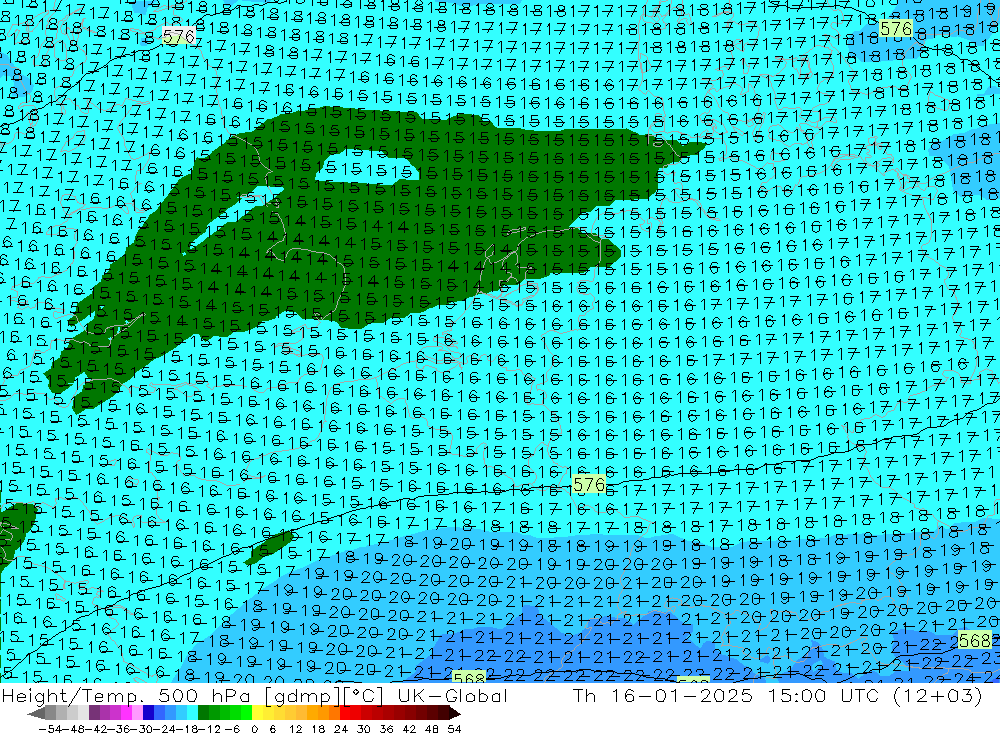Click the 576 contour label at top-right
The width and height of the screenshot is (1000, 733).
(x=896, y=29)
